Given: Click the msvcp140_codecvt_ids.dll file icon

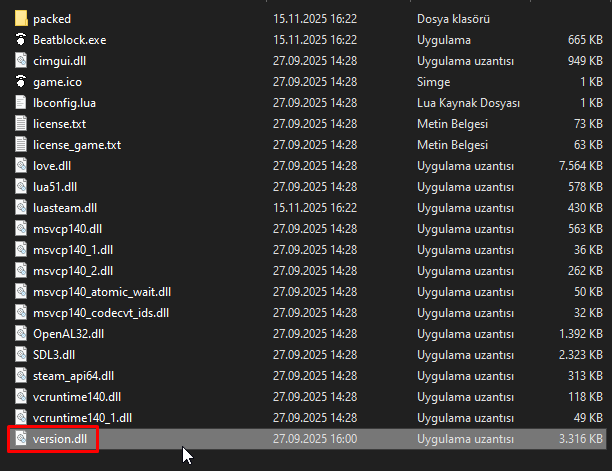Looking at the screenshot, I should 21,313.
